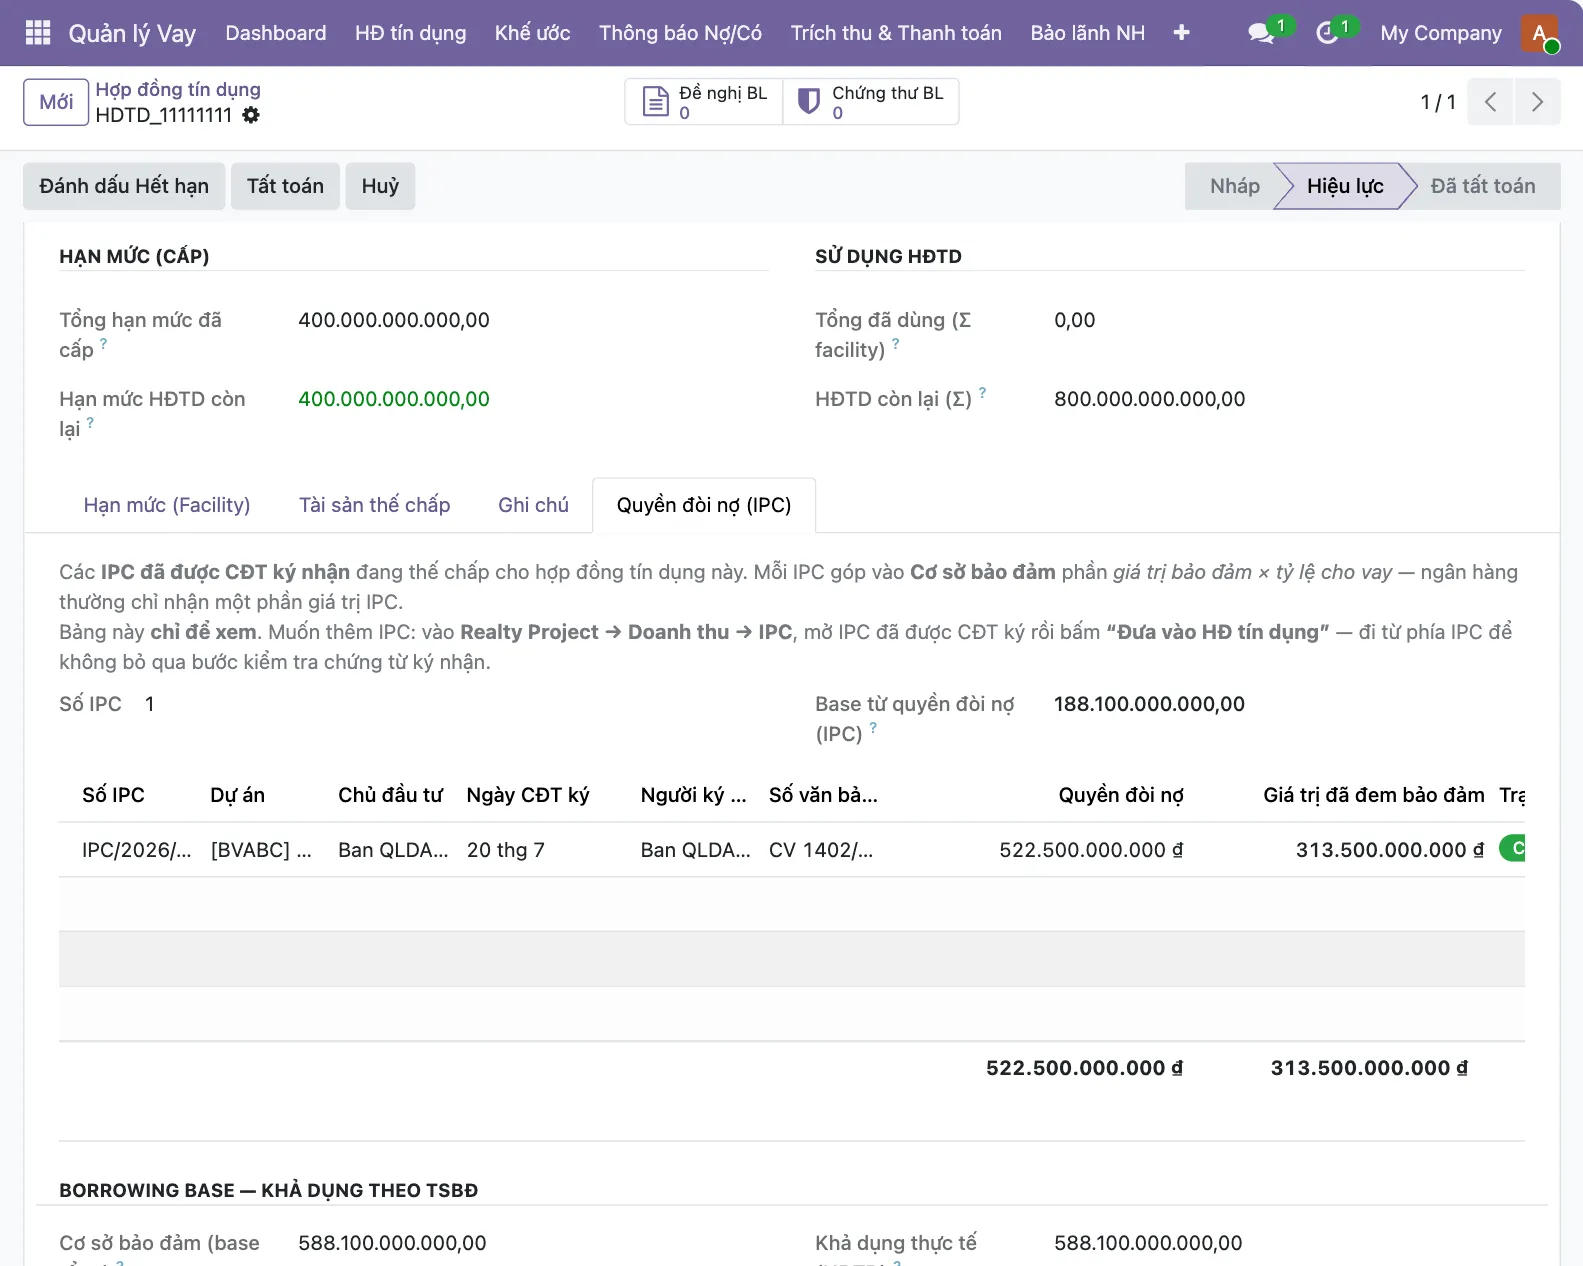The image size is (1583, 1266).
Task: Open the activities clock icon
Action: click(x=1327, y=33)
